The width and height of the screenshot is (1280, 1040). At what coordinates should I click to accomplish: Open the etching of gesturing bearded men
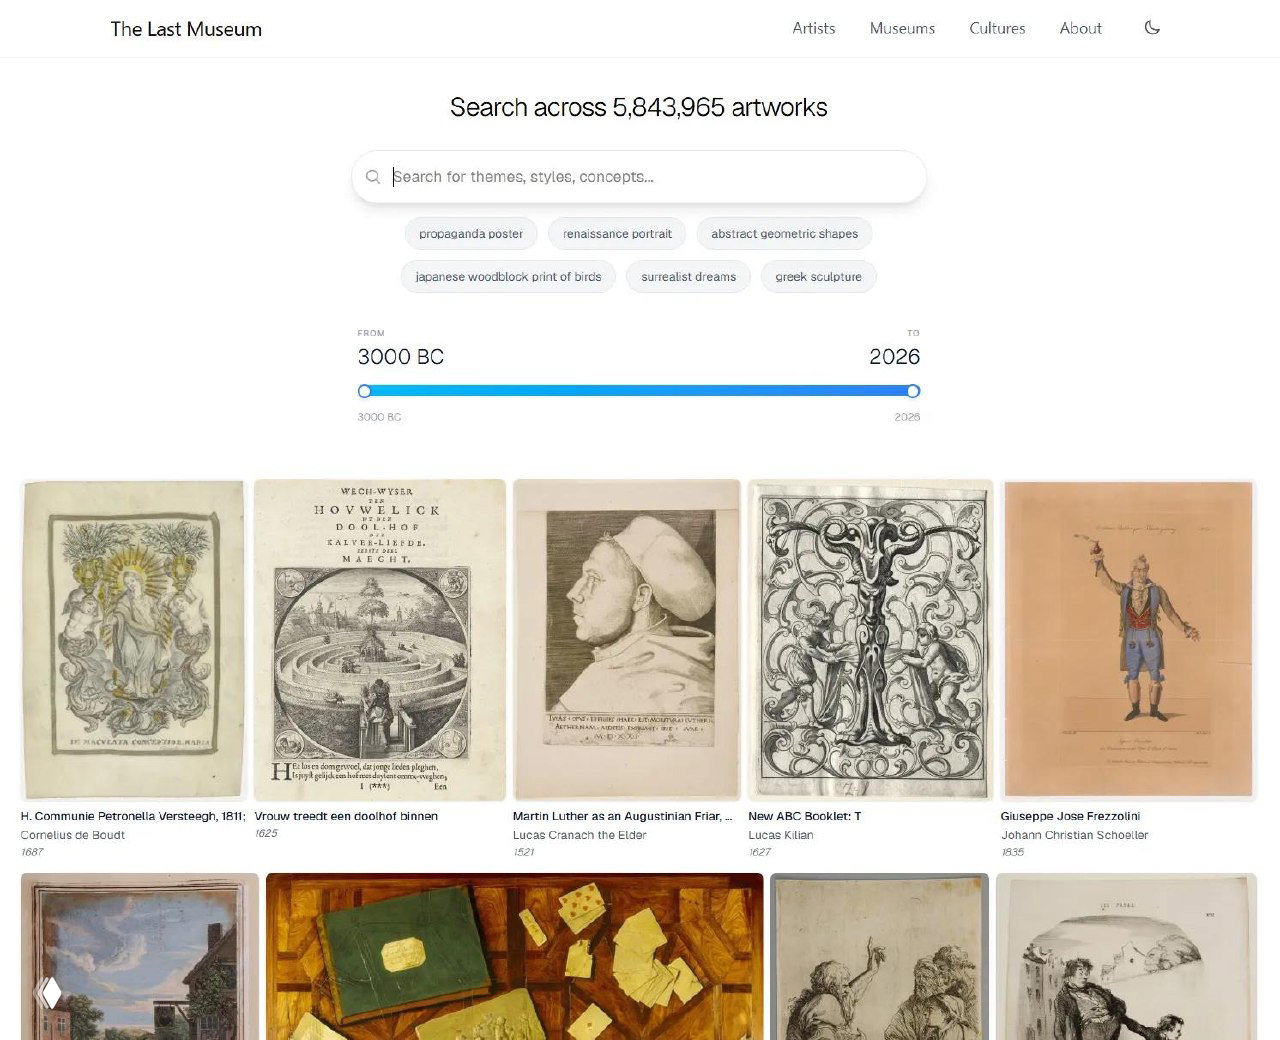(880, 956)
